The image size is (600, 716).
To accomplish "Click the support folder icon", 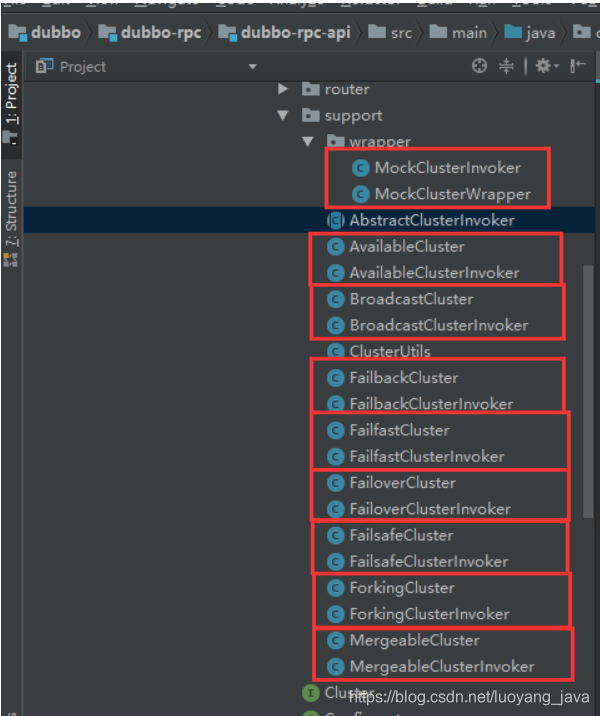I will point(311,116).
